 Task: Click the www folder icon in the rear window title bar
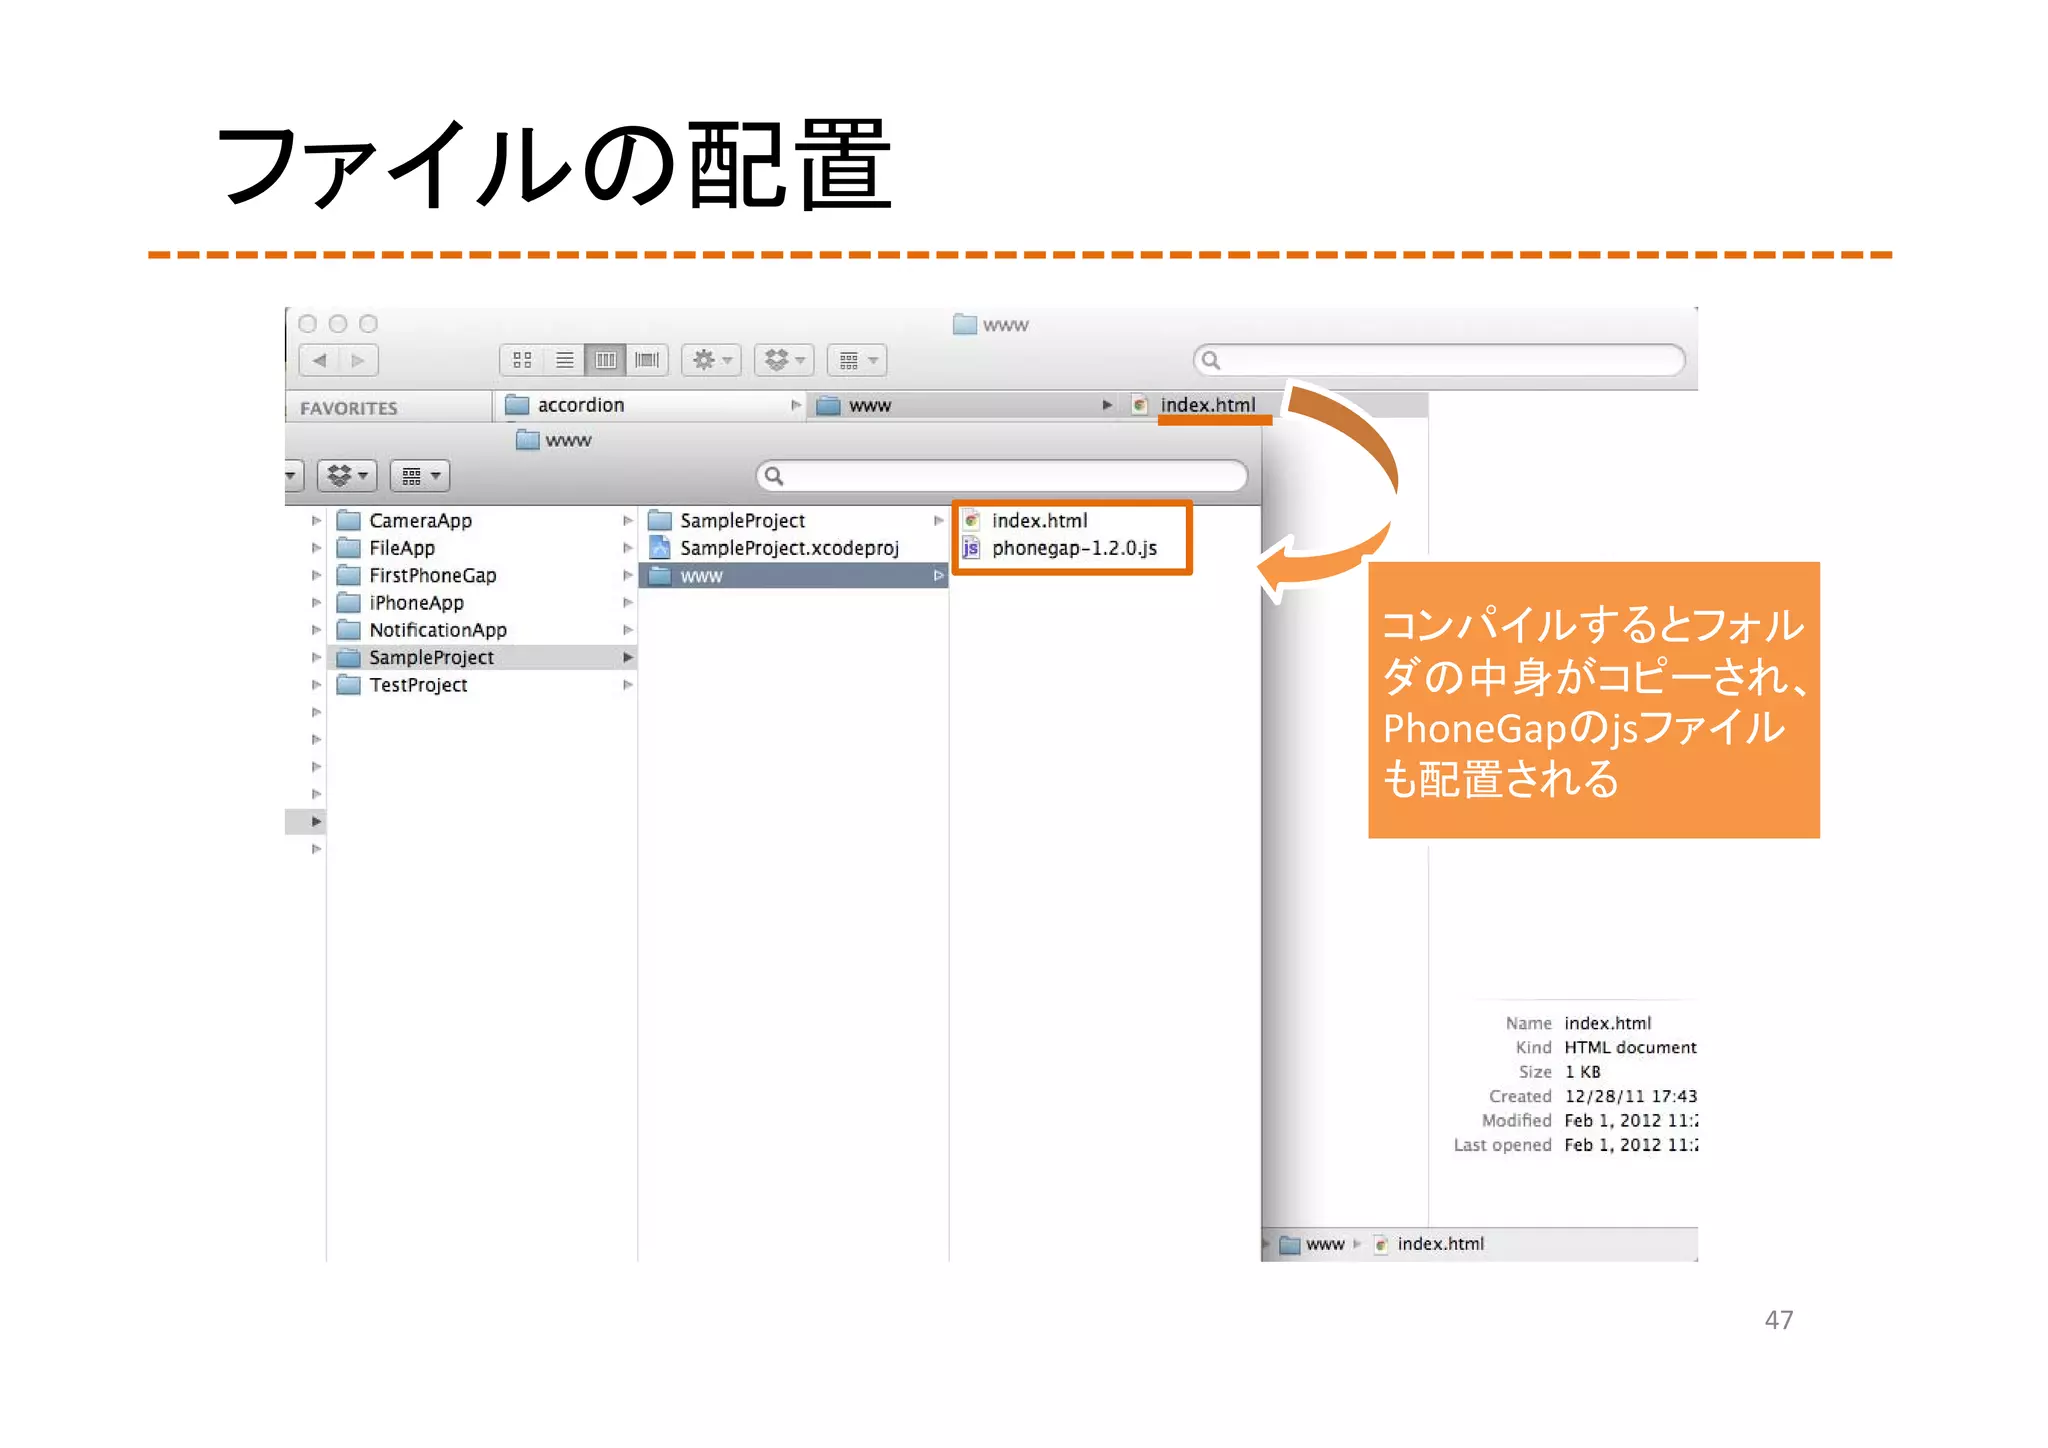point(965,324)
